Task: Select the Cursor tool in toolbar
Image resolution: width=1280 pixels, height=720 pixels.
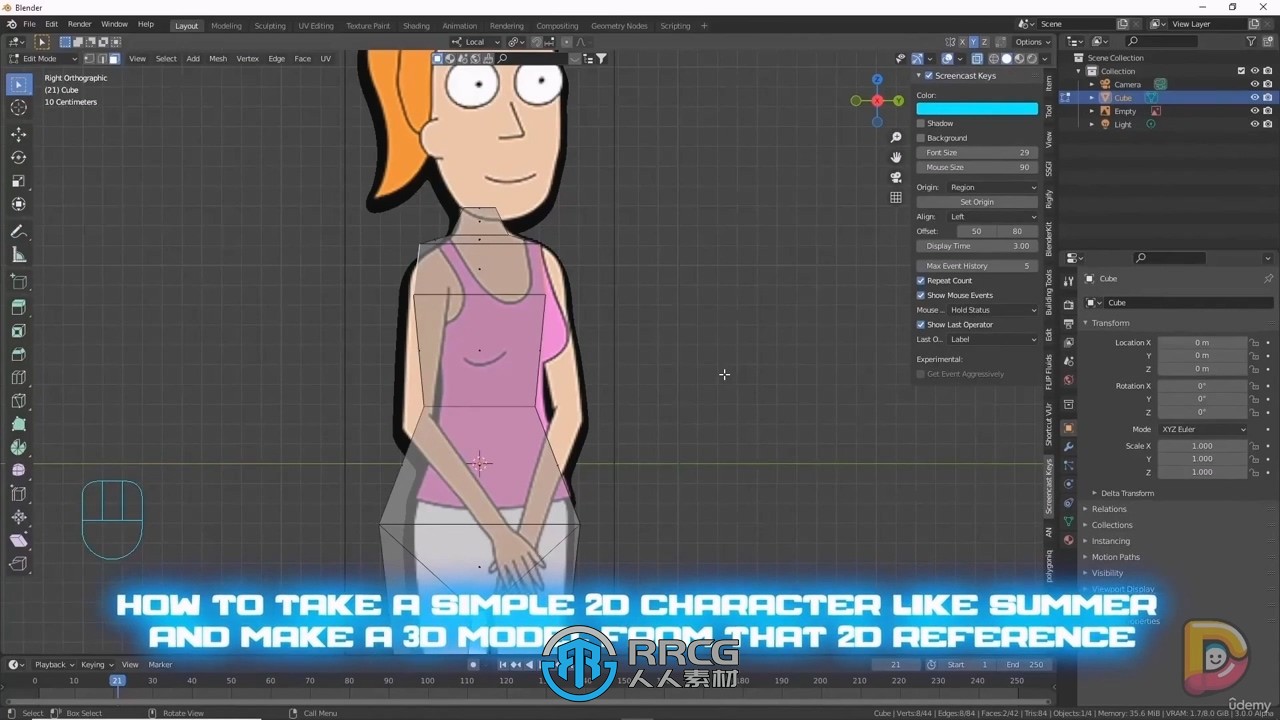Action: (18, 108)
